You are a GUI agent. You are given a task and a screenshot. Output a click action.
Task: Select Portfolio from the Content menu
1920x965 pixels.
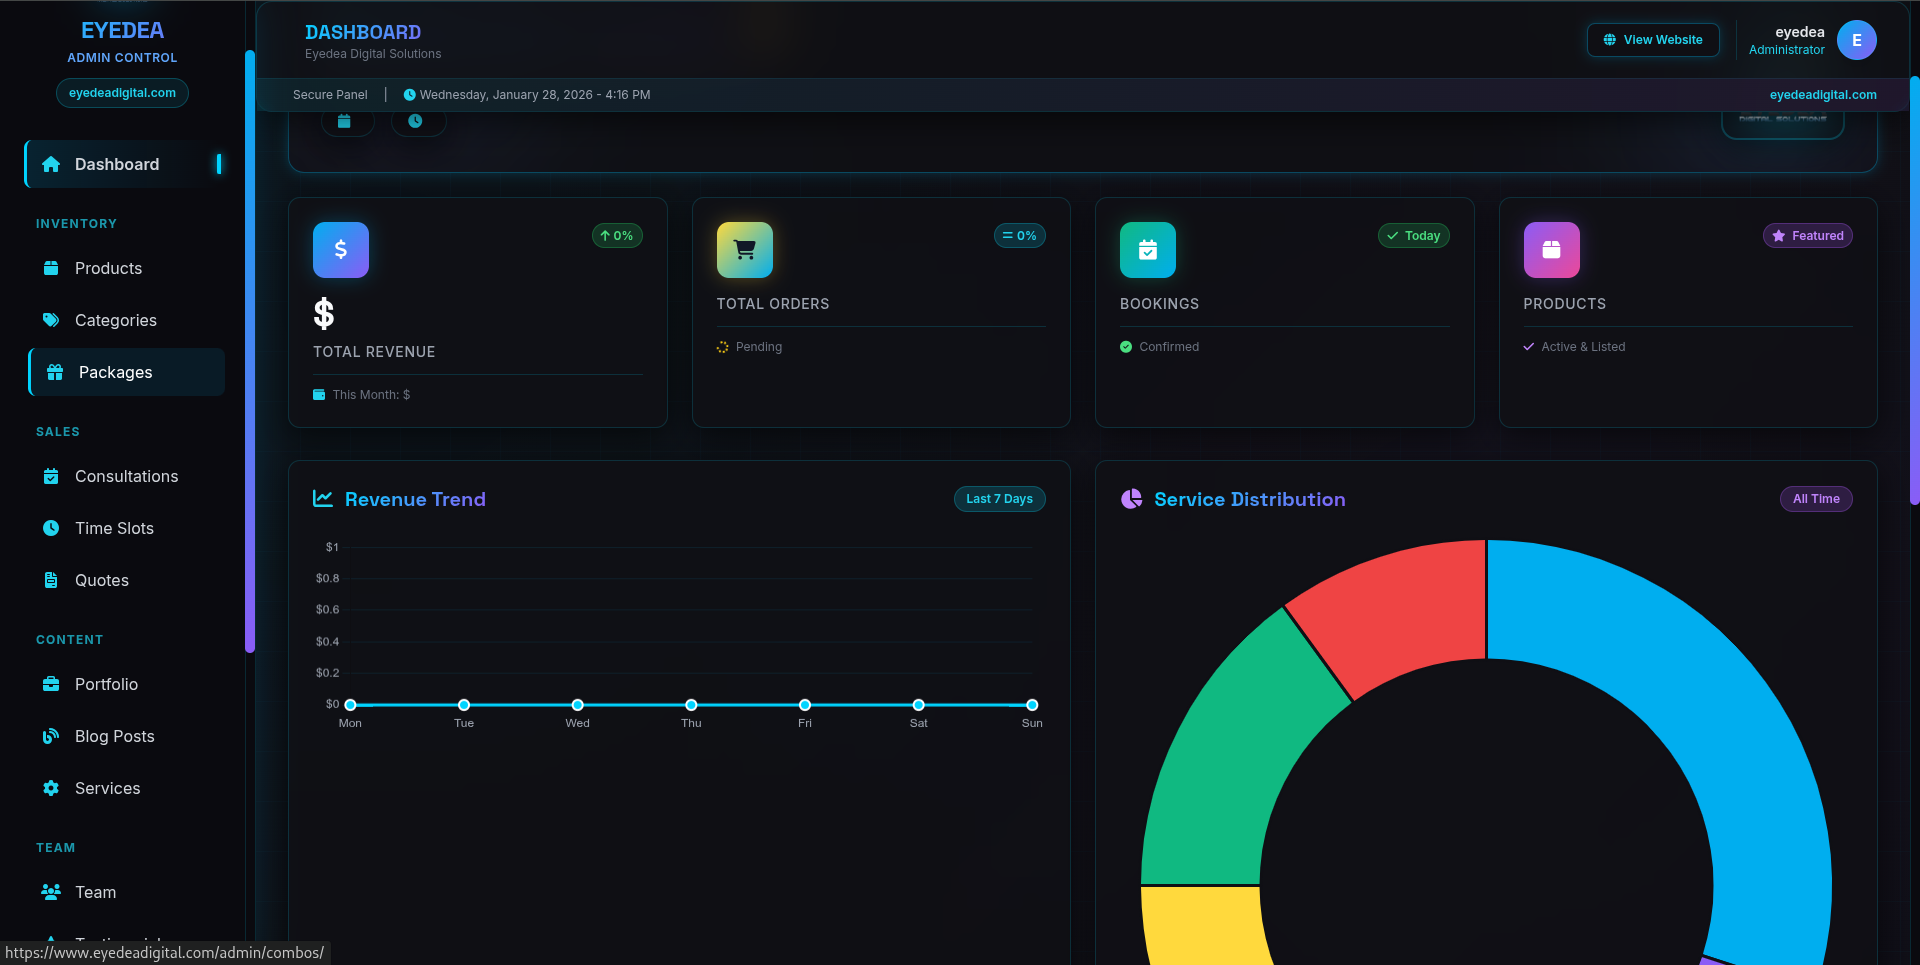(106, 684)
